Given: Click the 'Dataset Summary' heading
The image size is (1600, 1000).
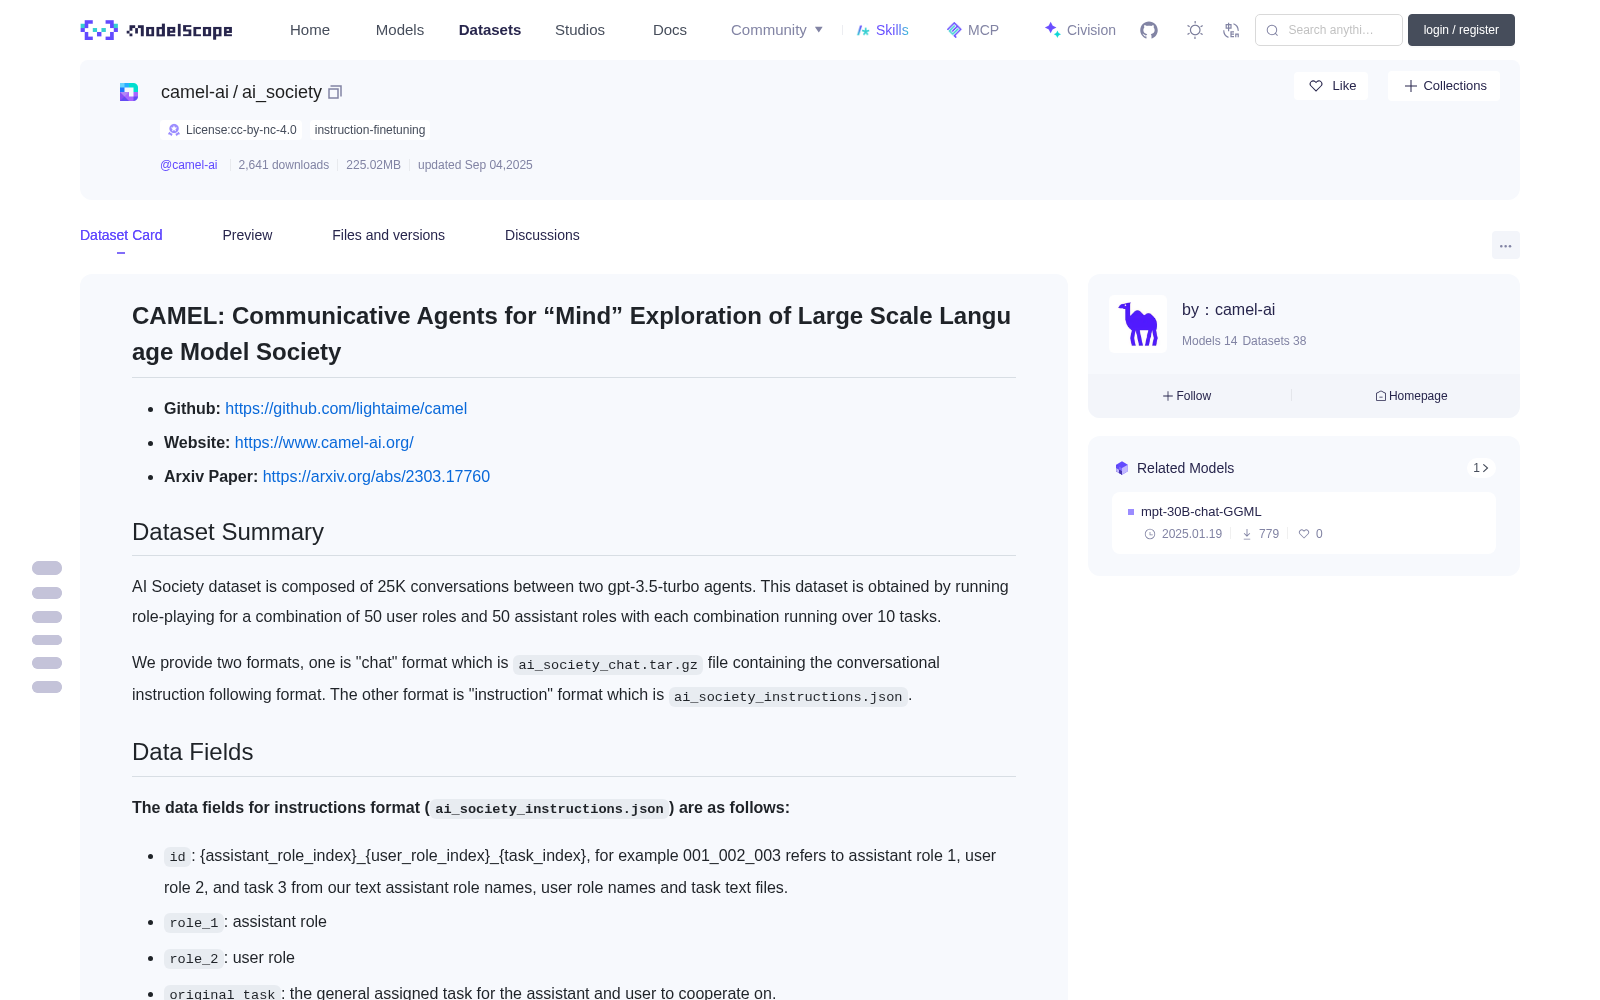Looking at the screenshot, I should [x=228, y=532].
